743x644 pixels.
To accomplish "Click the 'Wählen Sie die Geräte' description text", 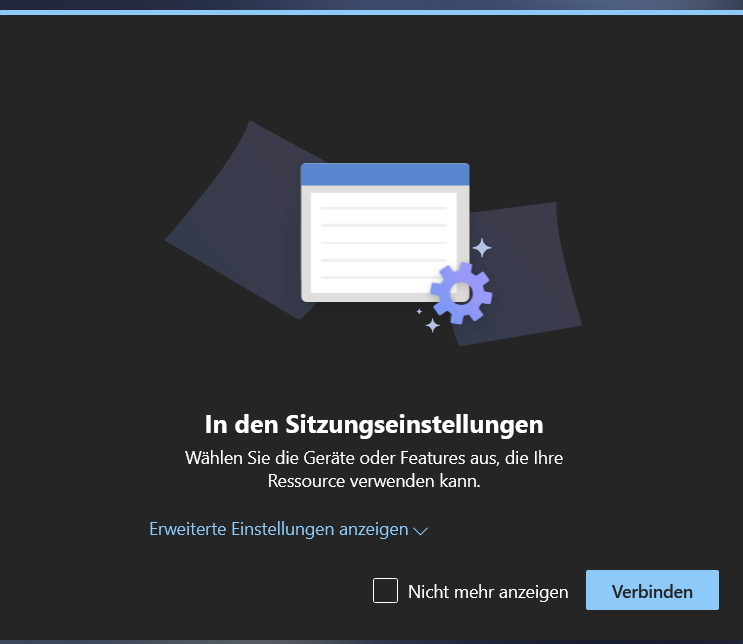I will 374,458.
